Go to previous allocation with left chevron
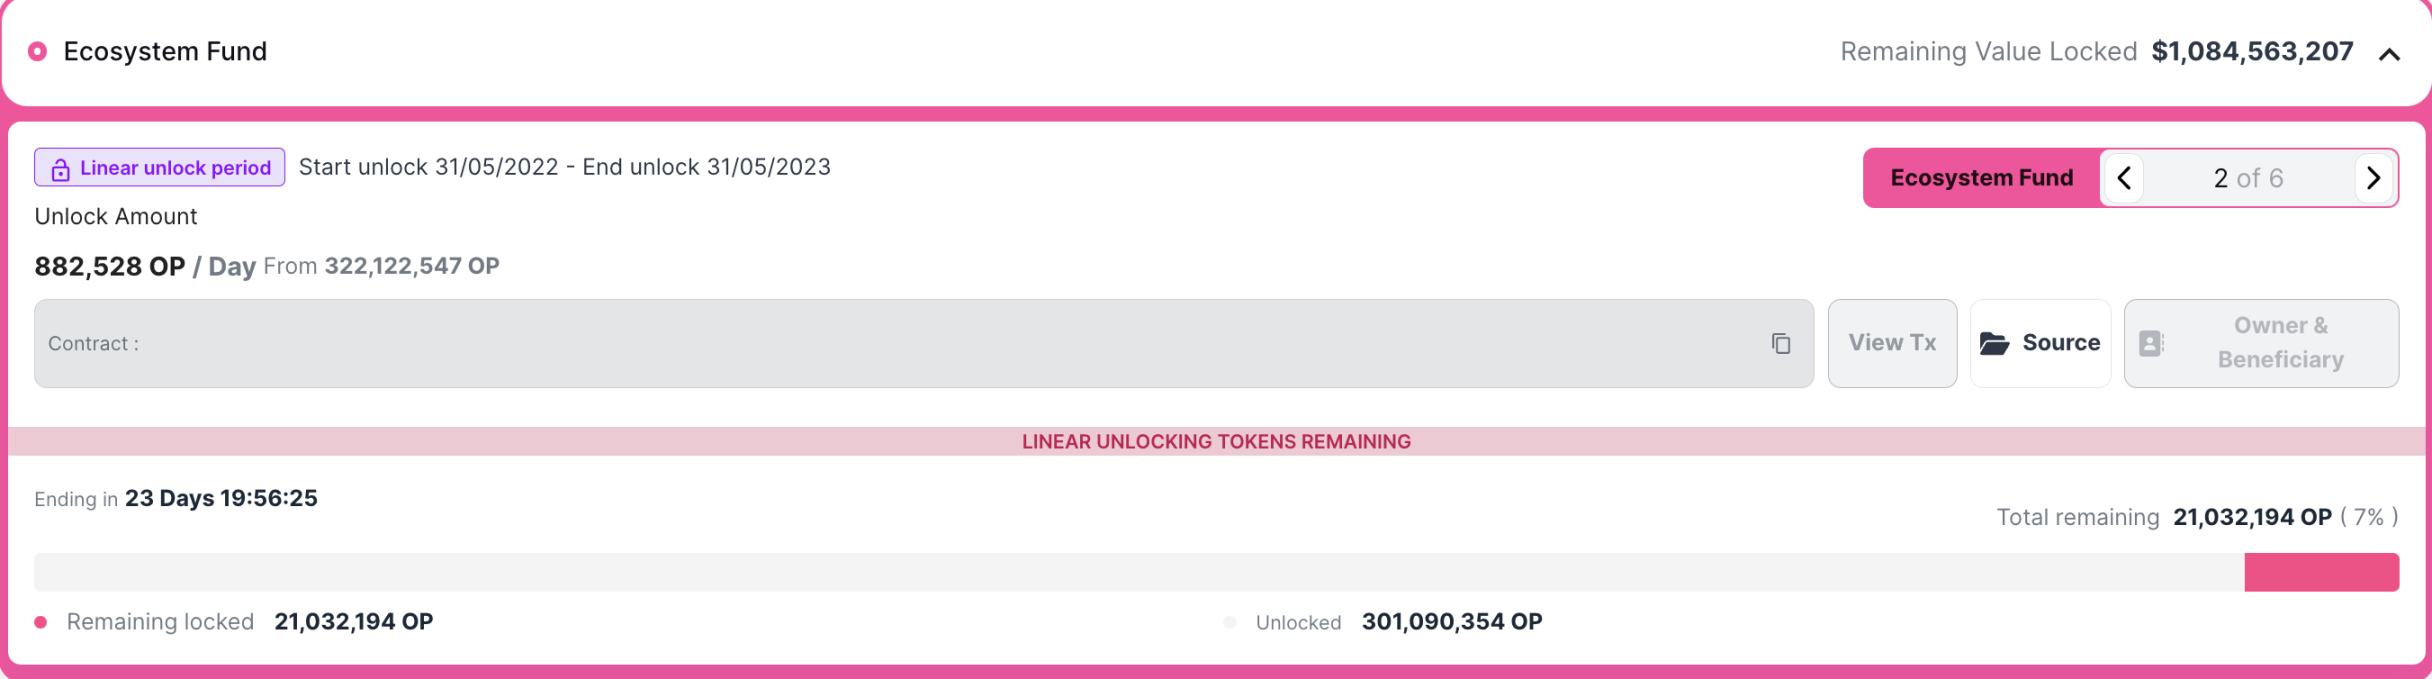 (2124, 178)
